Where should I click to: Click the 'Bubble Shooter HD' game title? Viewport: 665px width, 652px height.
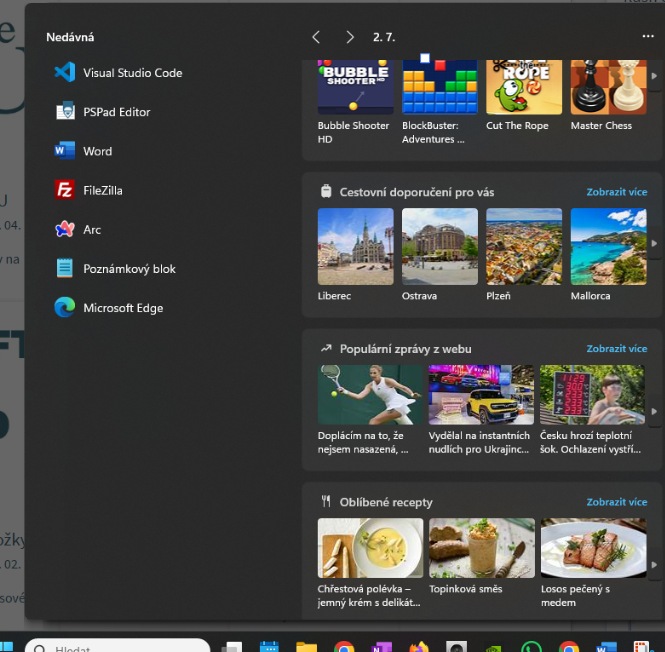tap(353, 132)
